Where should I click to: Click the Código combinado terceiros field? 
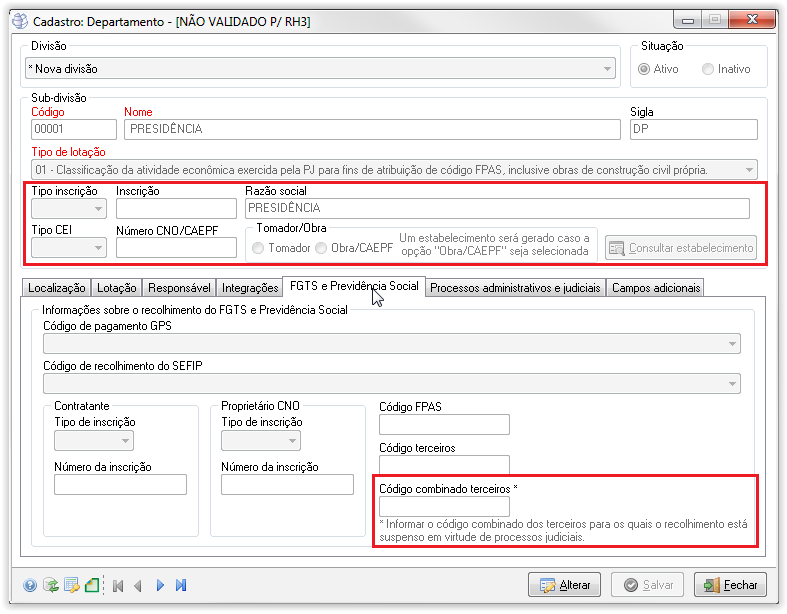tap(445, 507)
